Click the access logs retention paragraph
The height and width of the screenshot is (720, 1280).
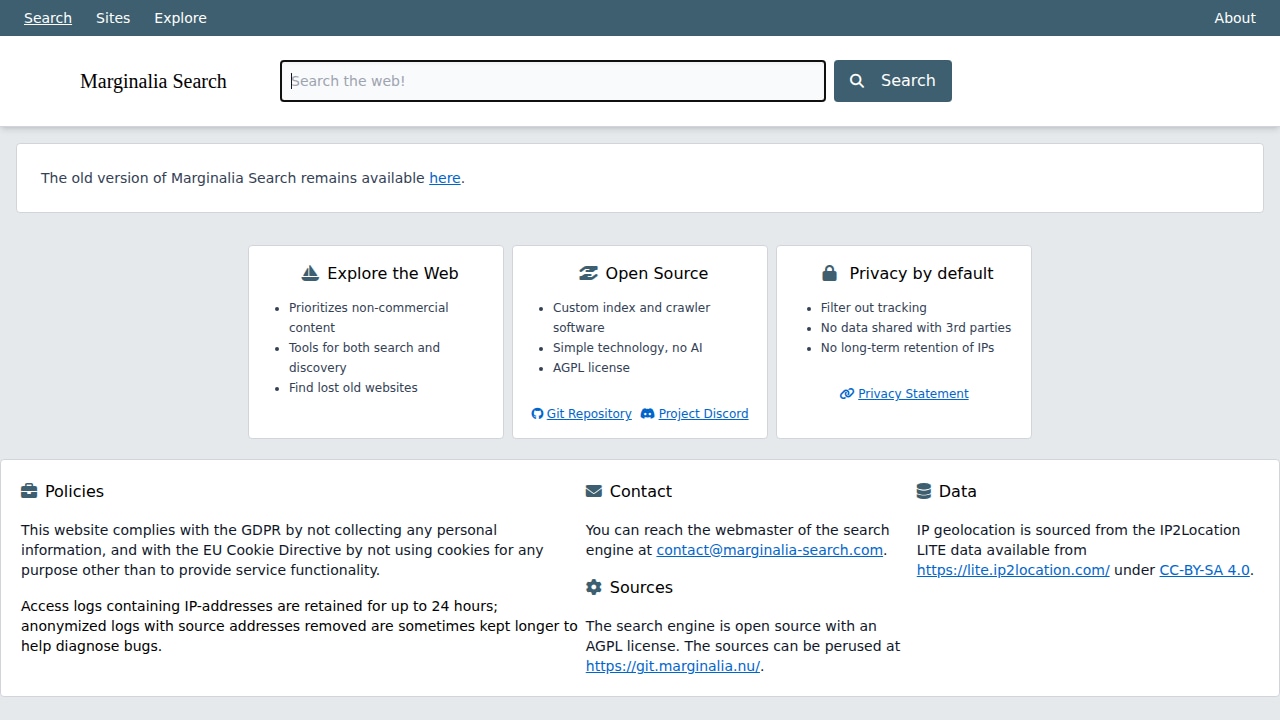click(299, 626)
